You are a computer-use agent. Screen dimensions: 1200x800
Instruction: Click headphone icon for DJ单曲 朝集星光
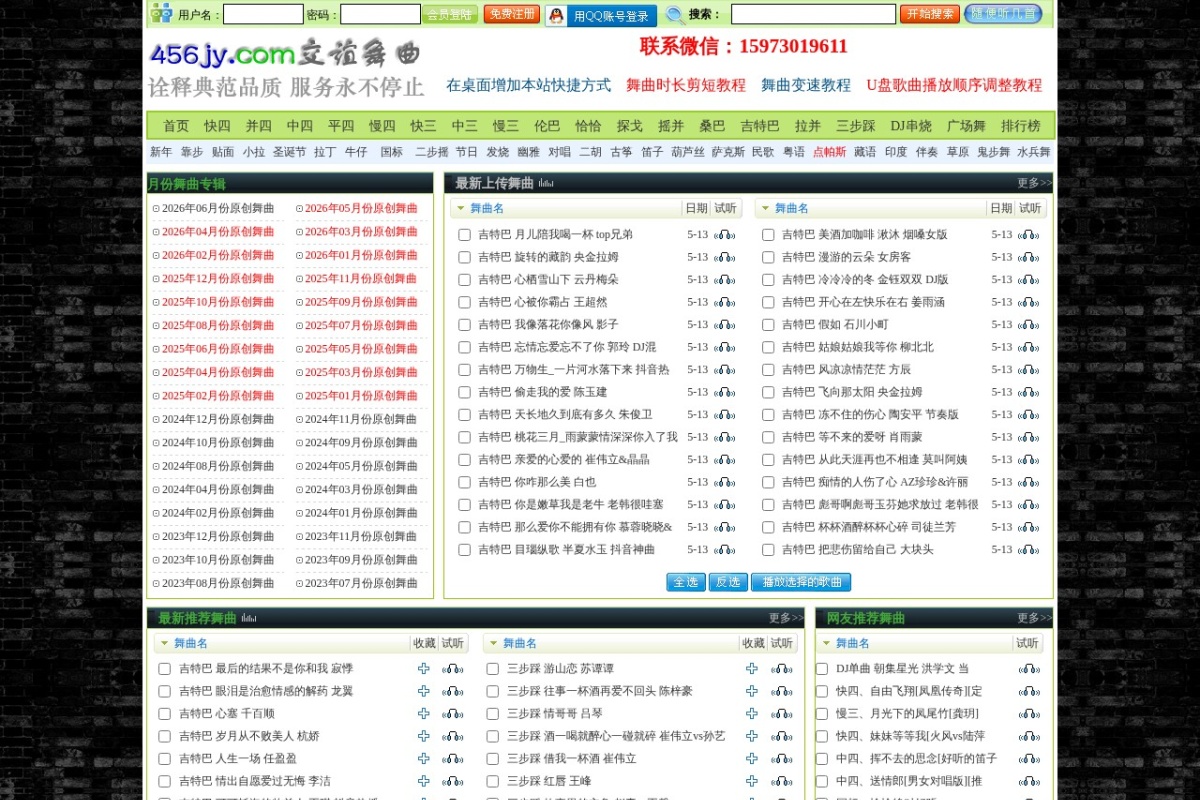[x=1028, y=669]
